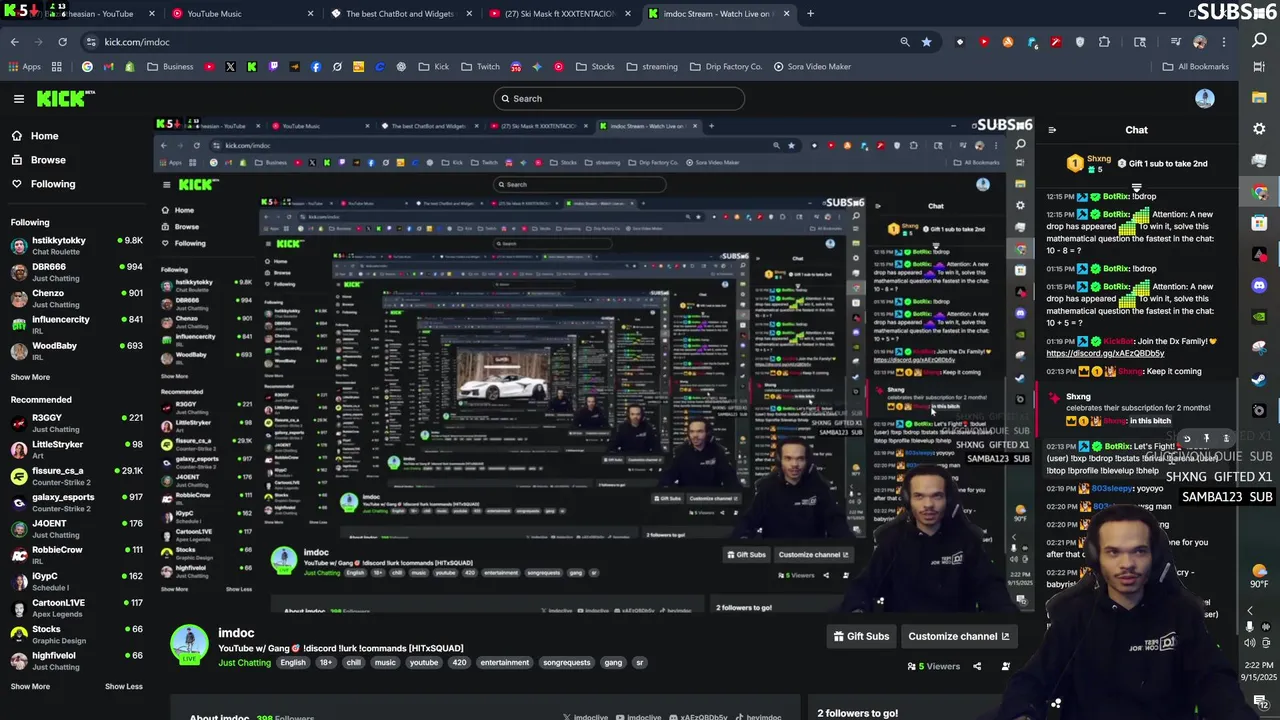Select the songrequests stream tag
Image resolution: width=1280 pixels, height=720 pixels.
coord(567,662)
